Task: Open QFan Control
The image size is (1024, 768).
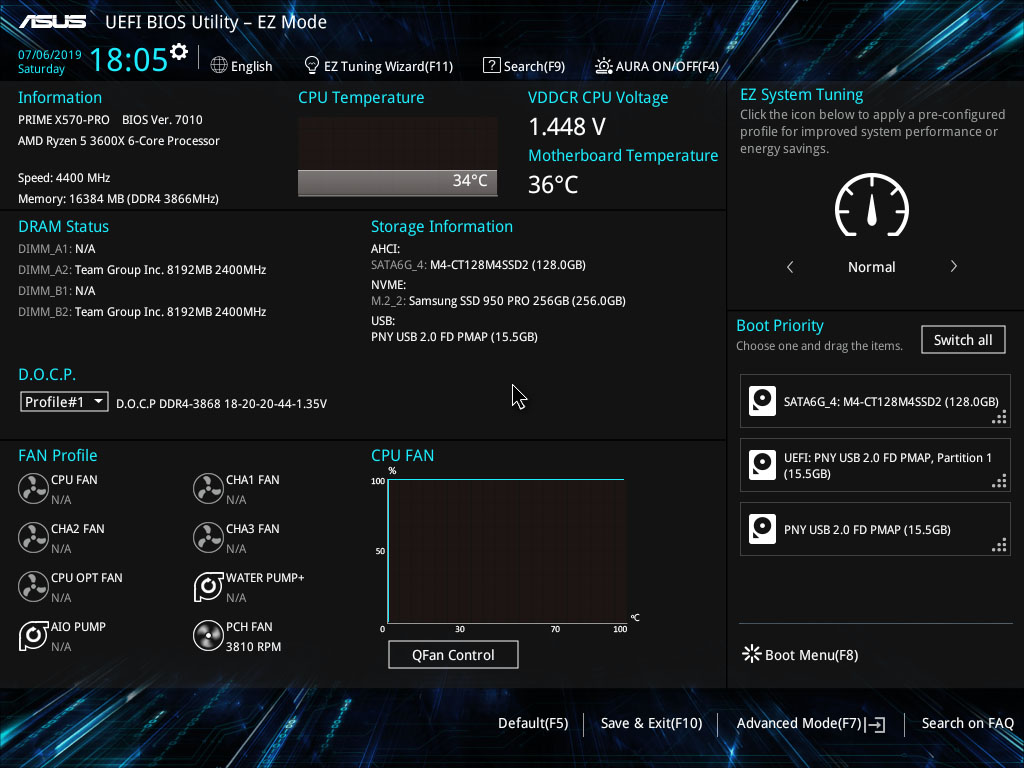Action: (453, 654)
